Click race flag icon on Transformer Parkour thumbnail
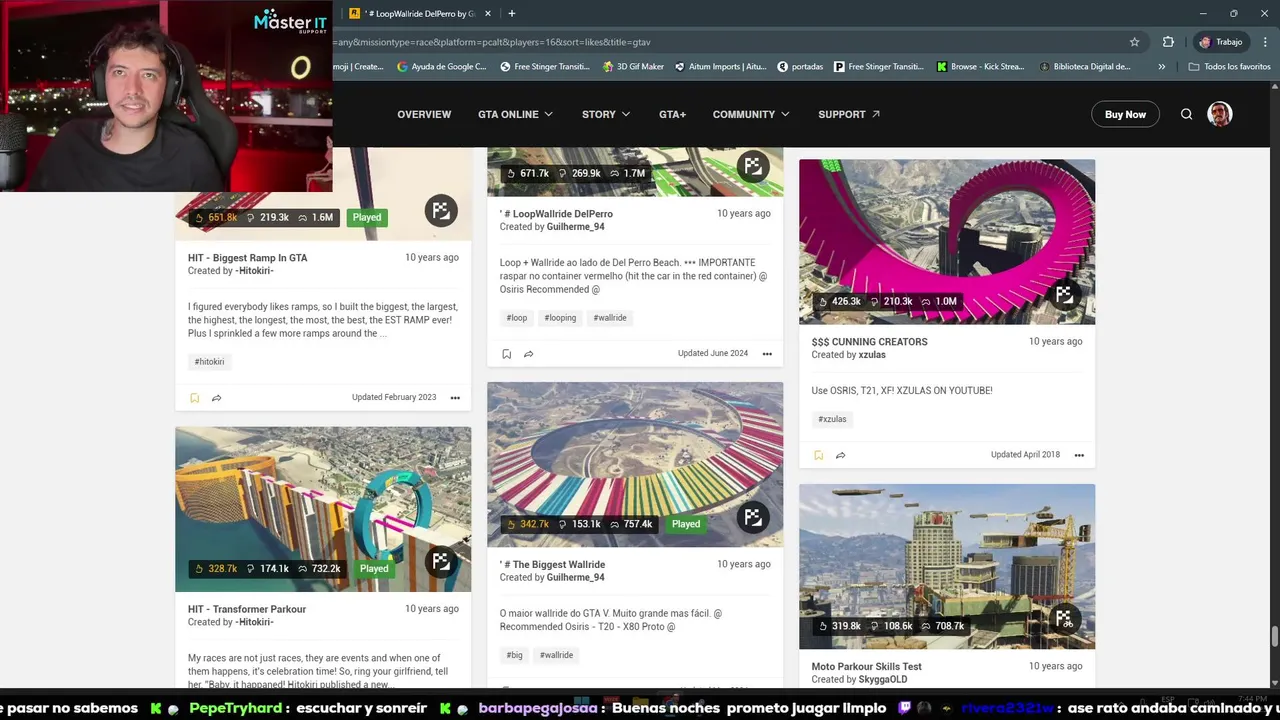Screen dimensions: 1280x720 pos(441,562)
